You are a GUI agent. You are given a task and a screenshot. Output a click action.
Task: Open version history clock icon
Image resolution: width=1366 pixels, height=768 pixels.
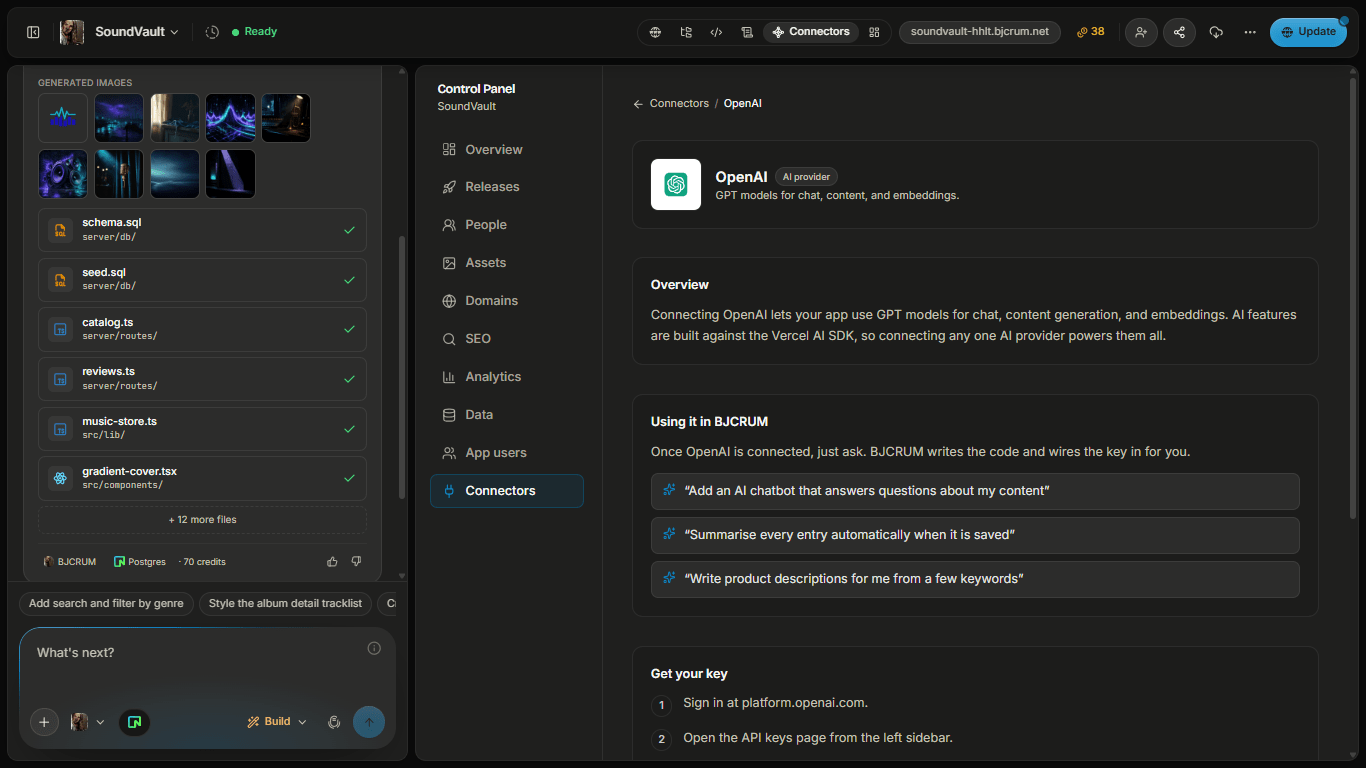(x=212, y=32)
